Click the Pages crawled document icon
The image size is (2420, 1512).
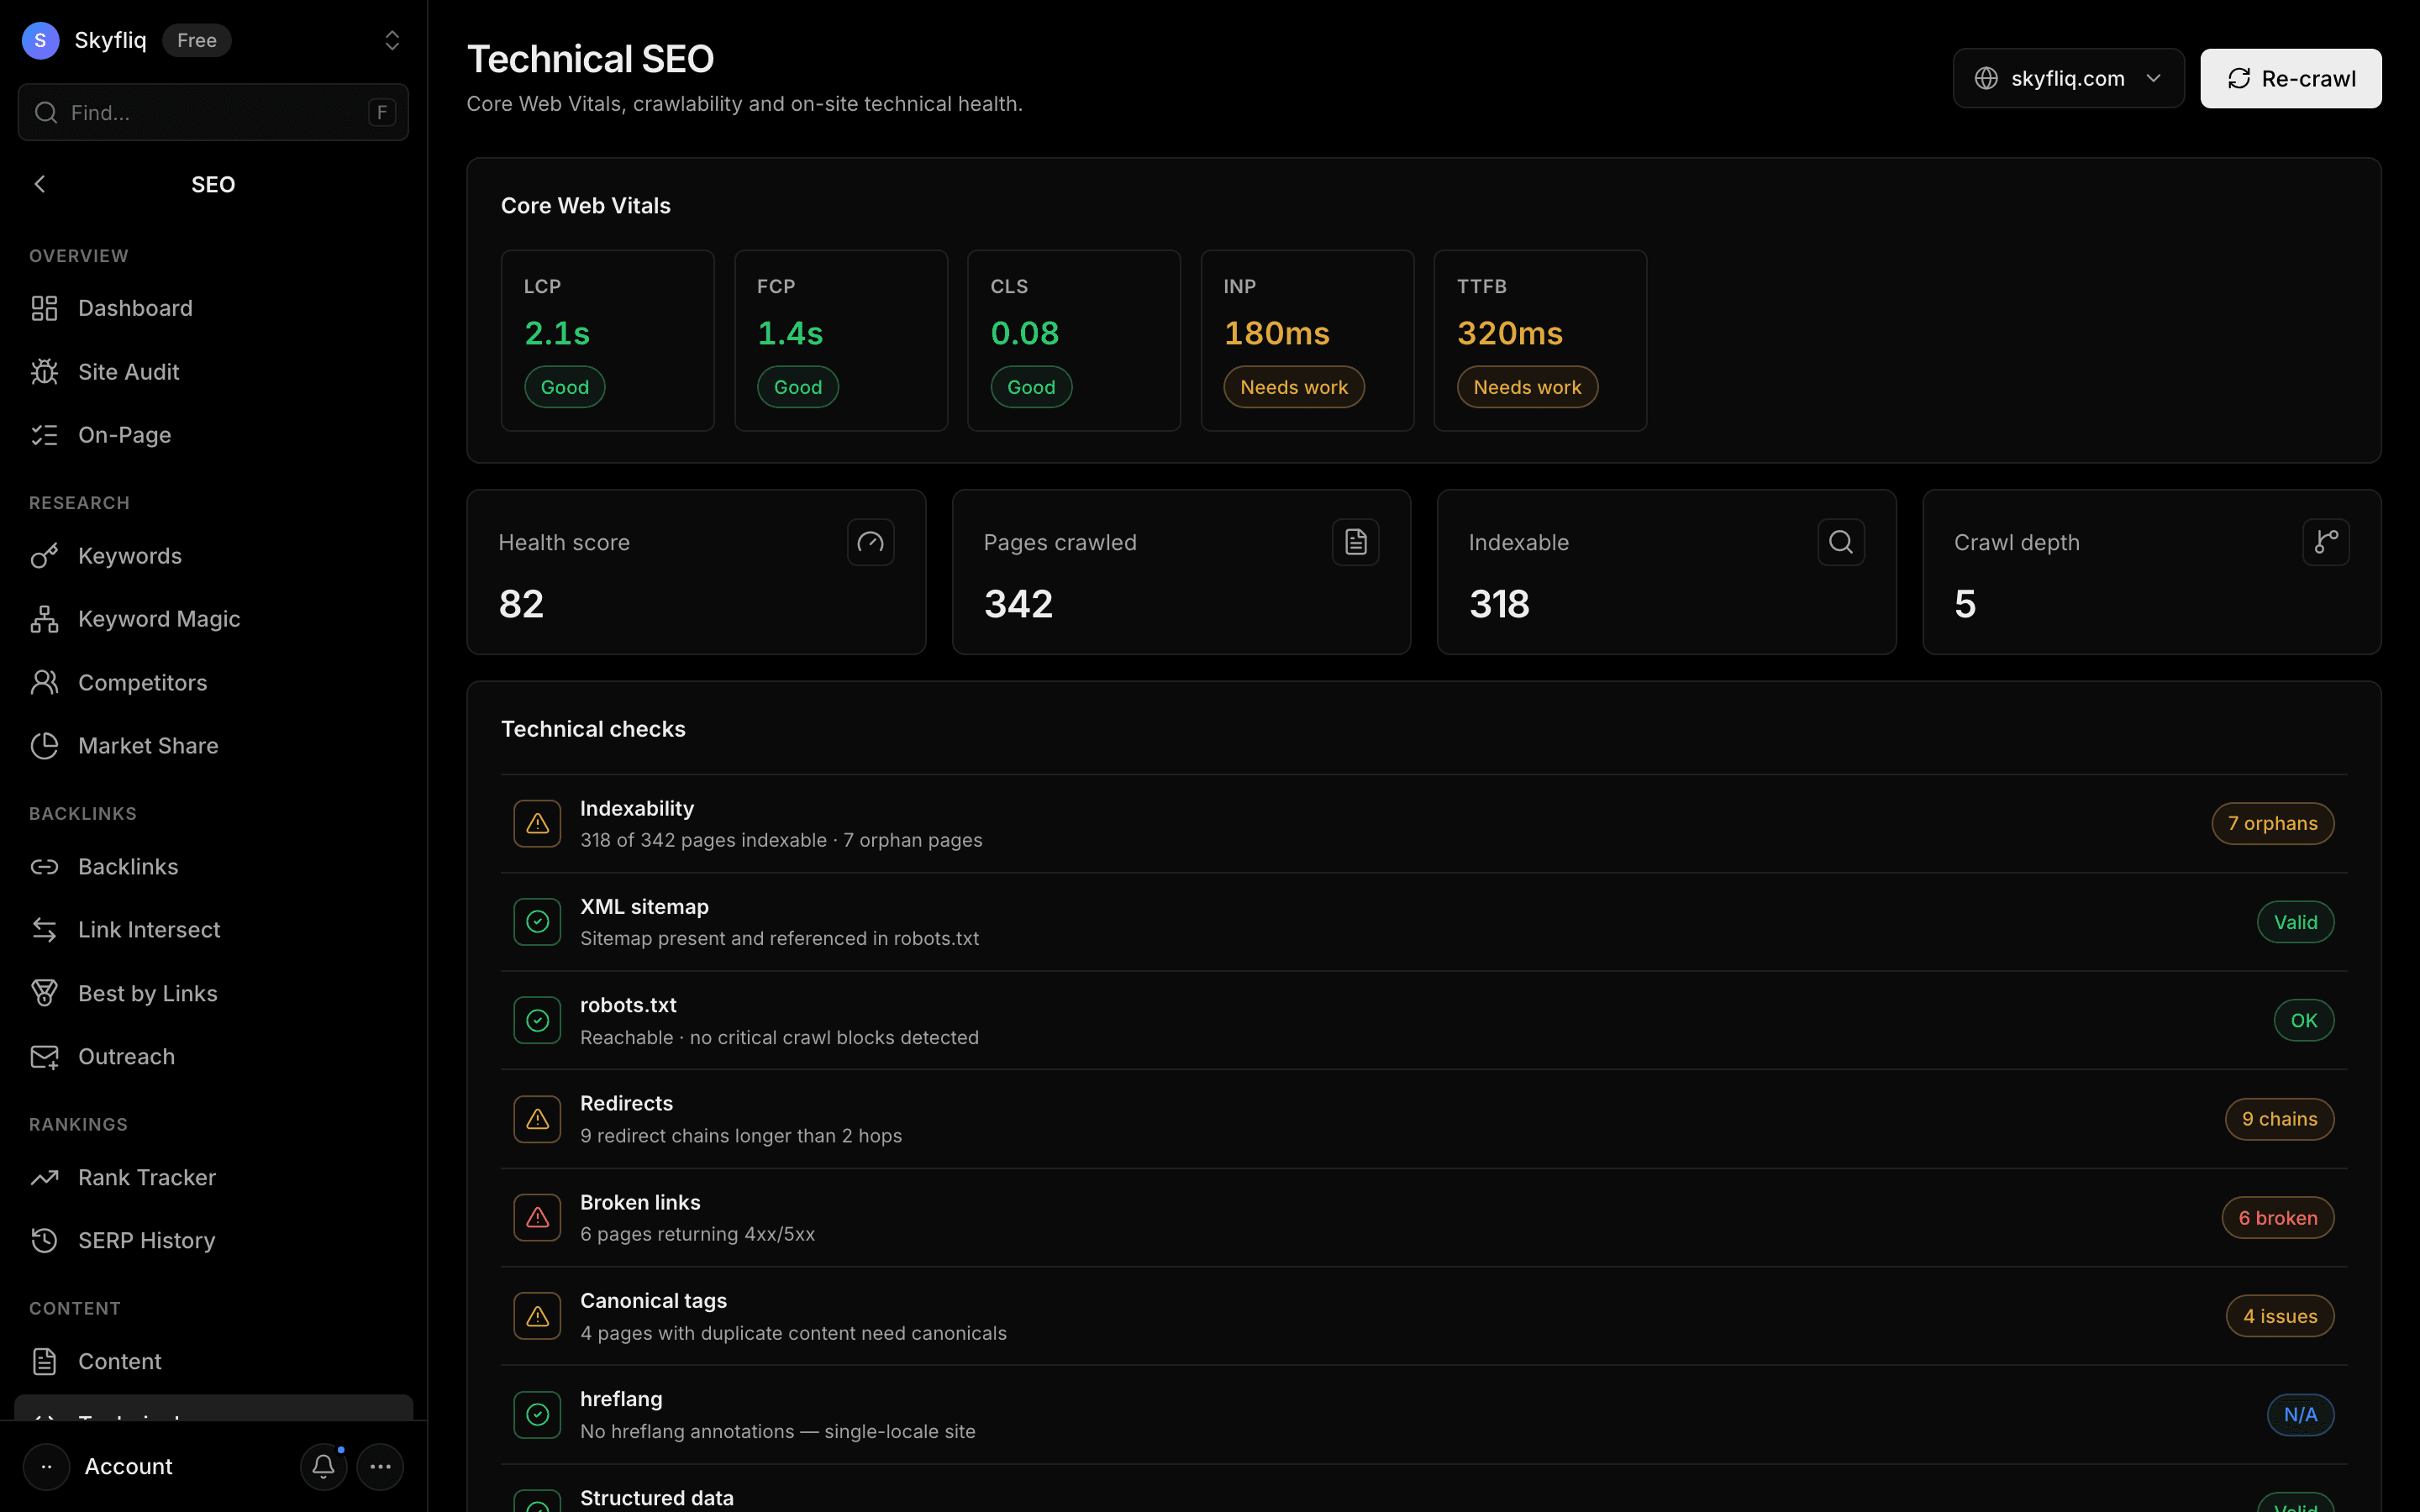[1355, 542]
